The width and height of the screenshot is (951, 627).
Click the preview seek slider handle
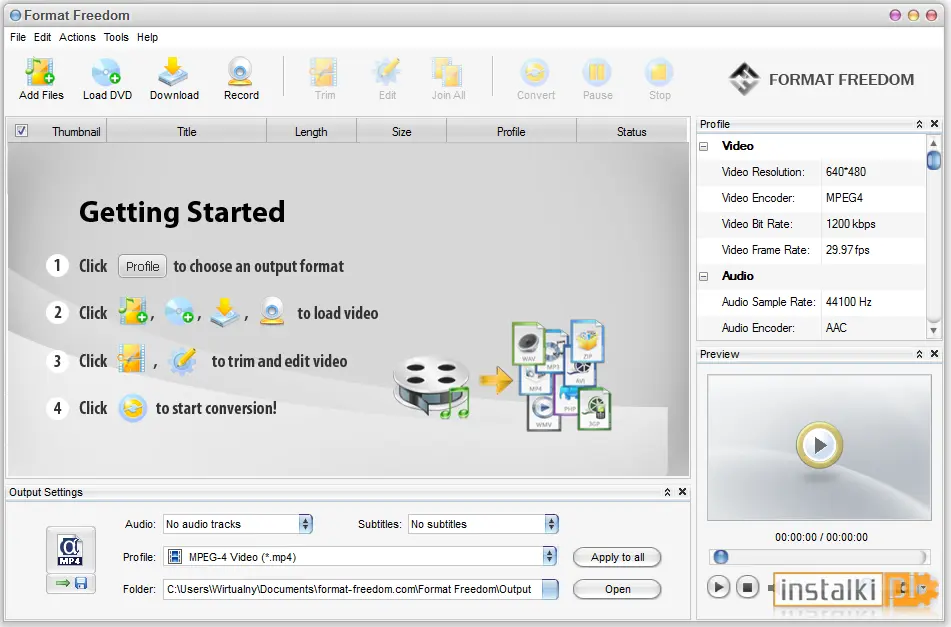[x=721, y=556]
